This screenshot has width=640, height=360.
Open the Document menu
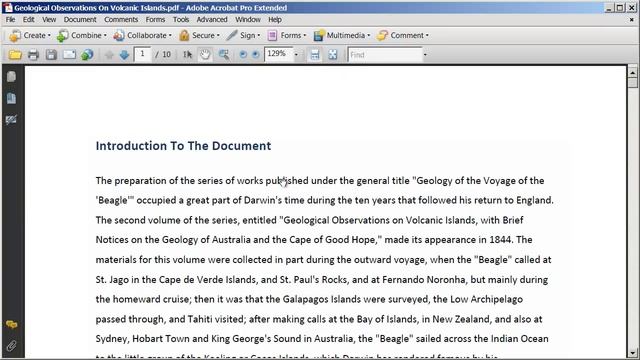(x=80, y=20)
